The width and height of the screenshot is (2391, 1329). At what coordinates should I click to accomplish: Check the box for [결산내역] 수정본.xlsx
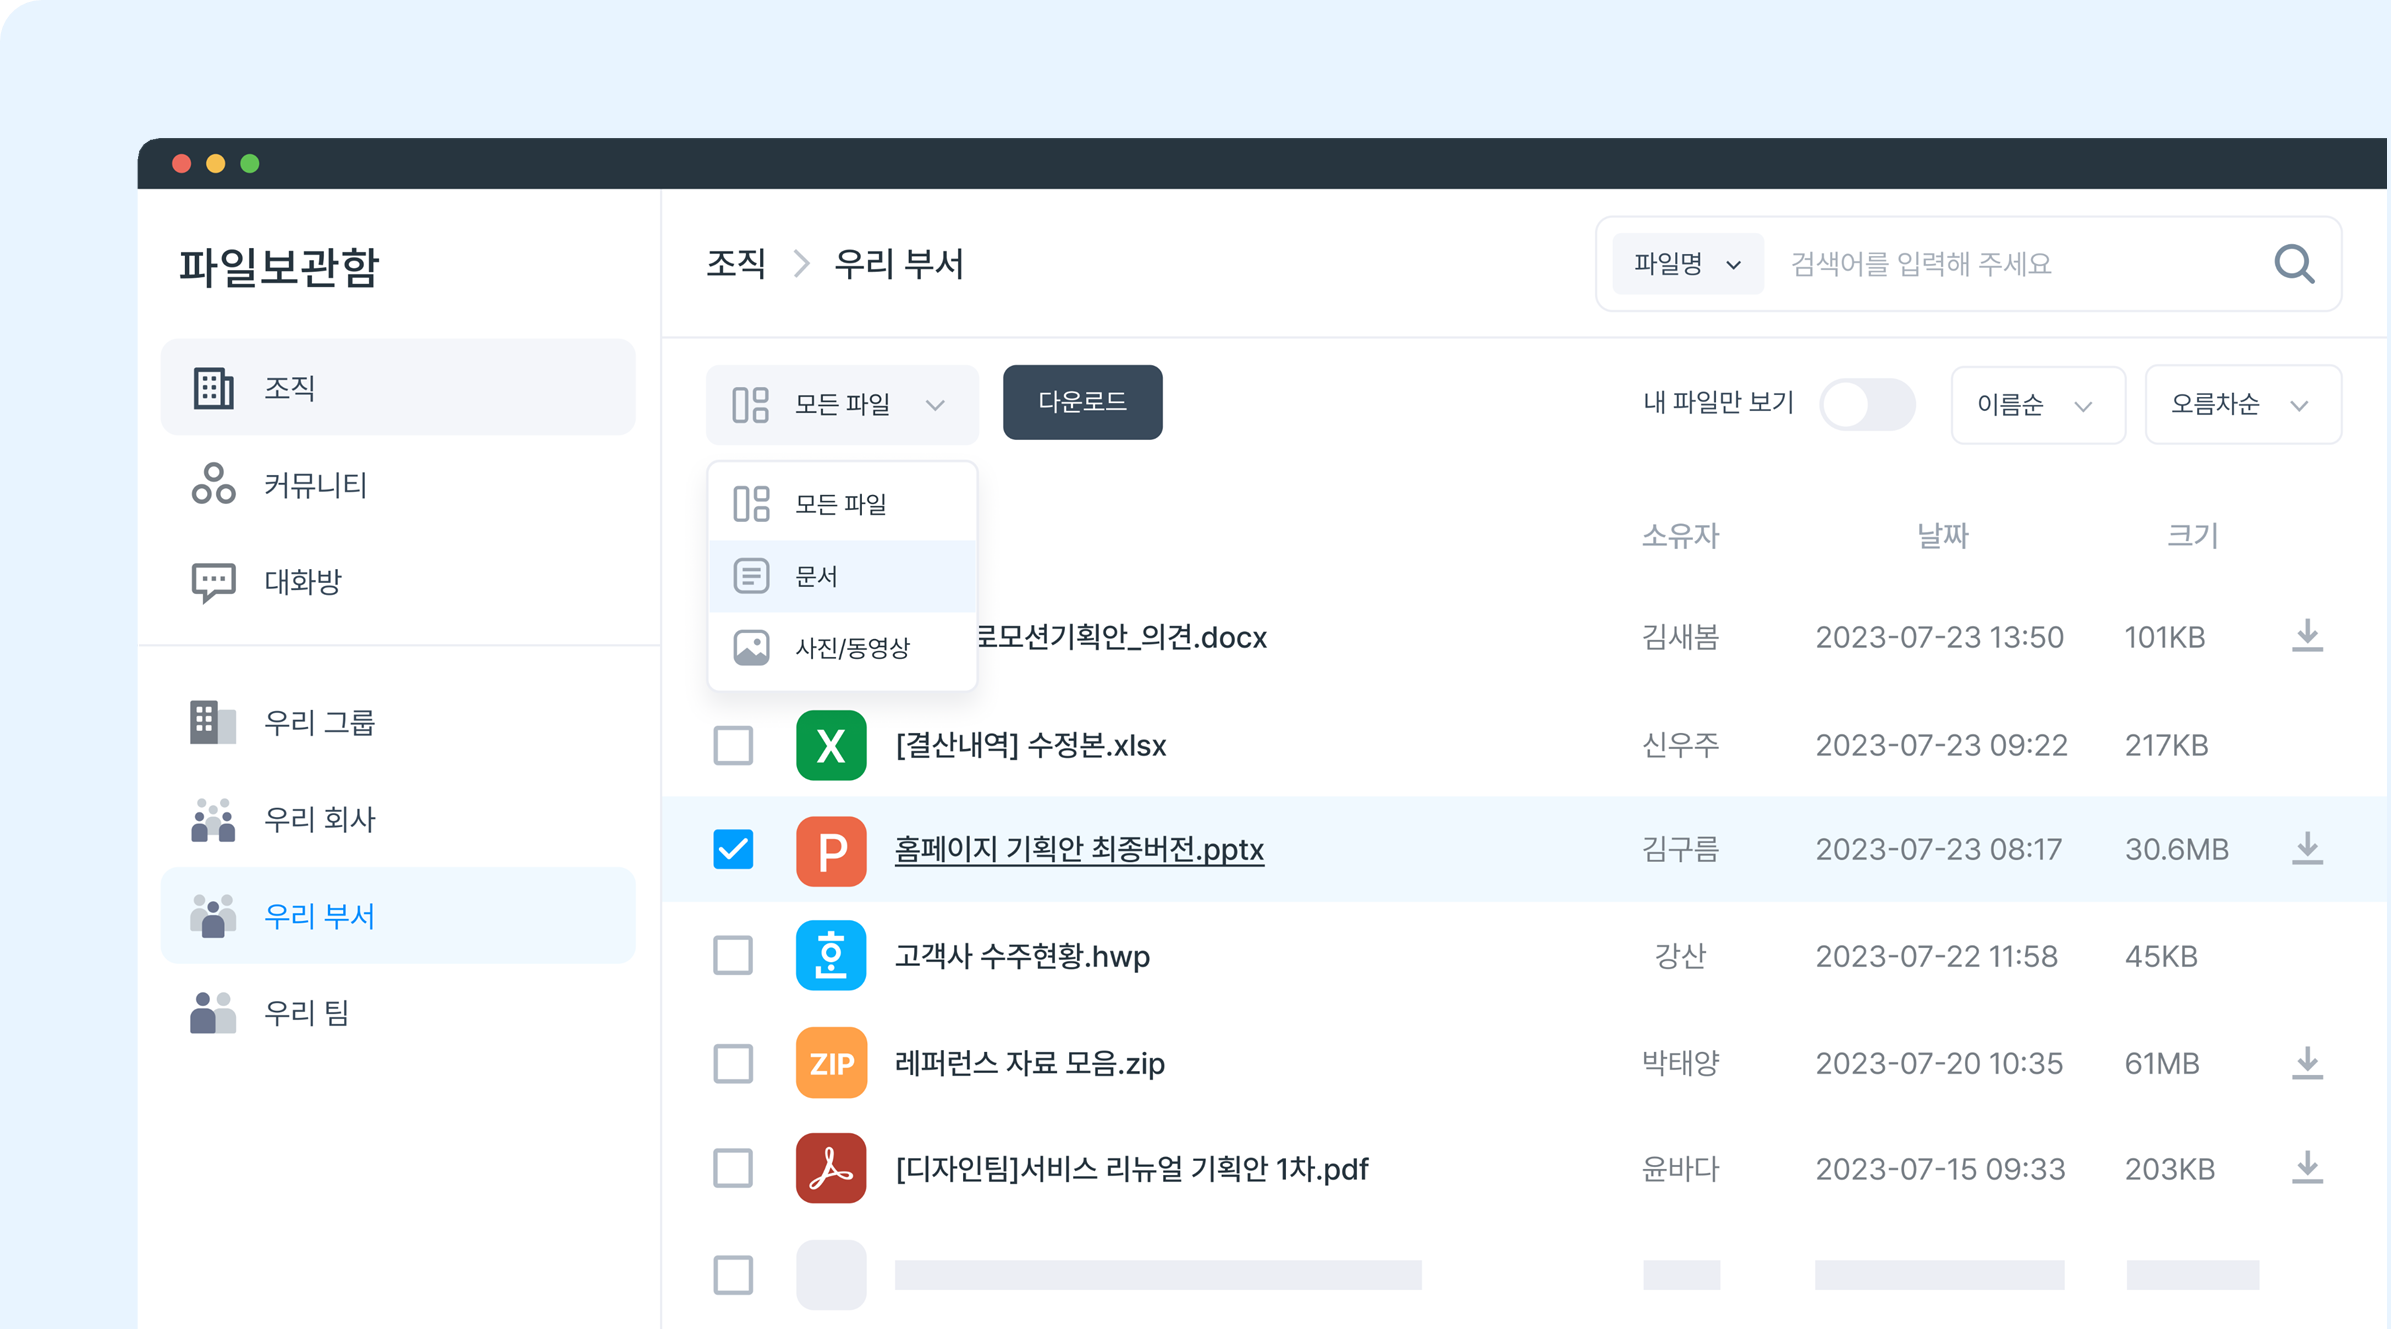[733, 745]
